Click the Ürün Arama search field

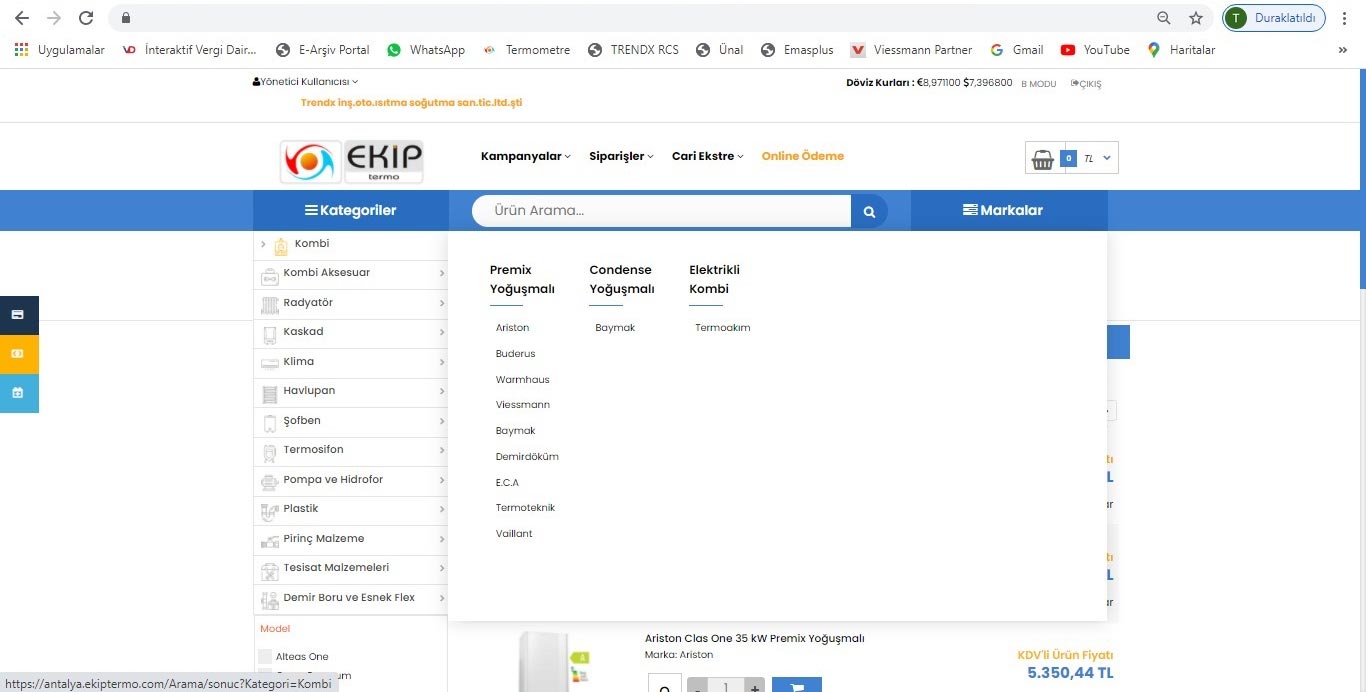(661, 211)
